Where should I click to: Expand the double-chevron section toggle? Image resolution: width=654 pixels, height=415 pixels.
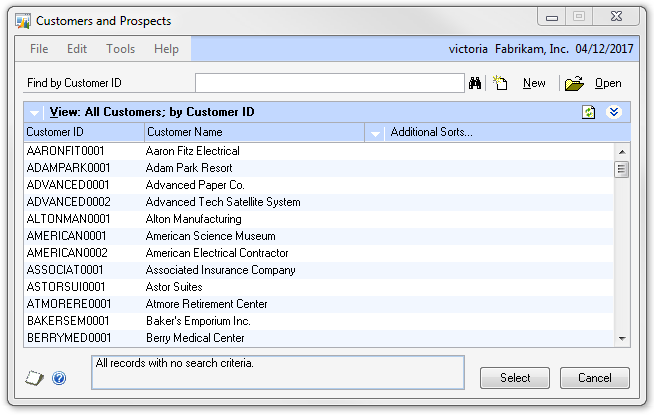(x=615, y=112)
